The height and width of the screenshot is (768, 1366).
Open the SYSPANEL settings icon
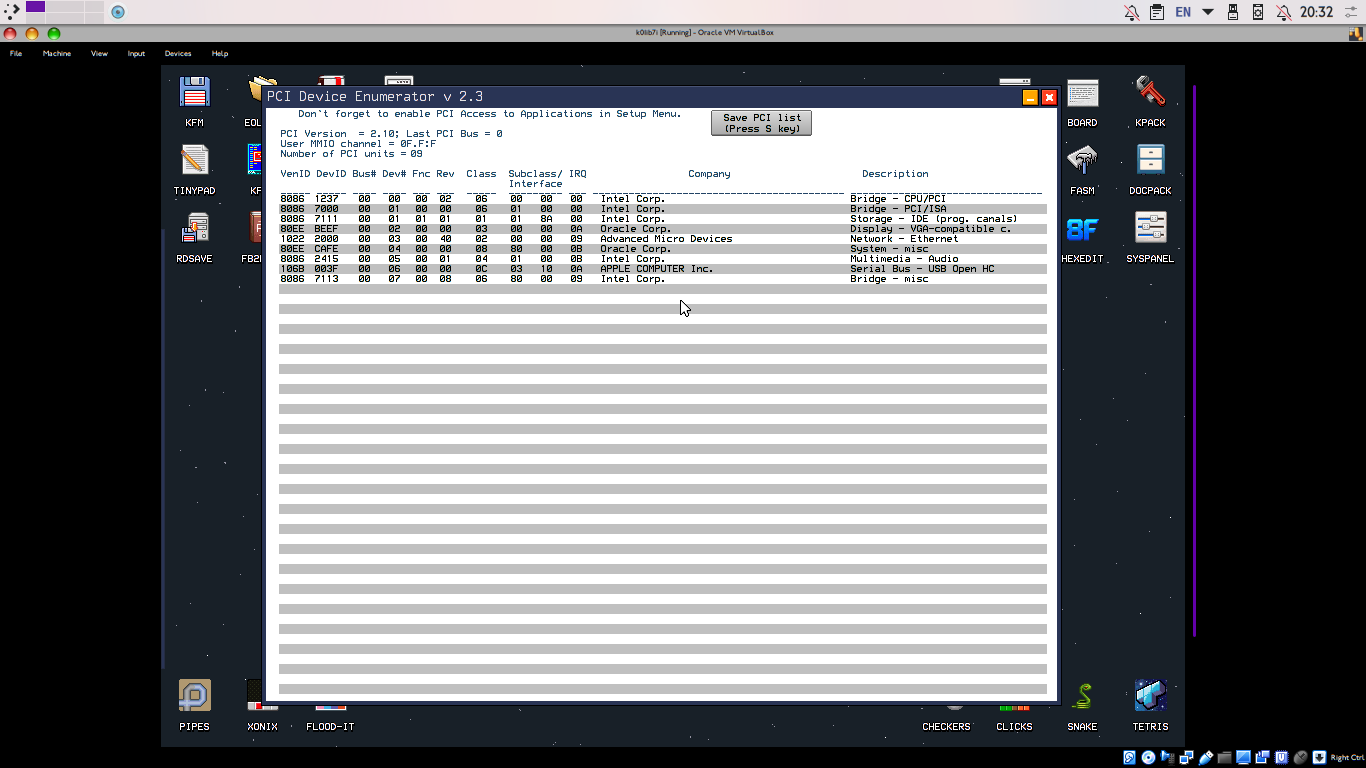click(x=1150, y=236)
